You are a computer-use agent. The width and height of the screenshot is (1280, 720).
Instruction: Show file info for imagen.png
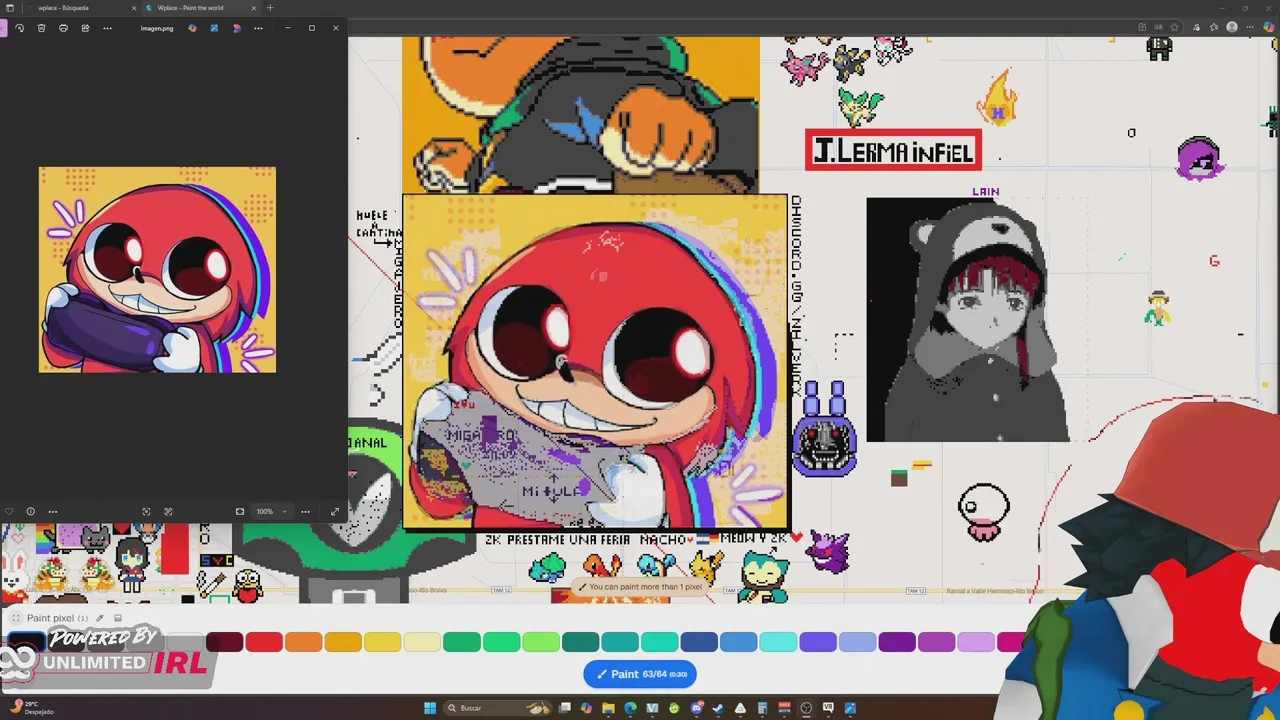coord(30,511)
